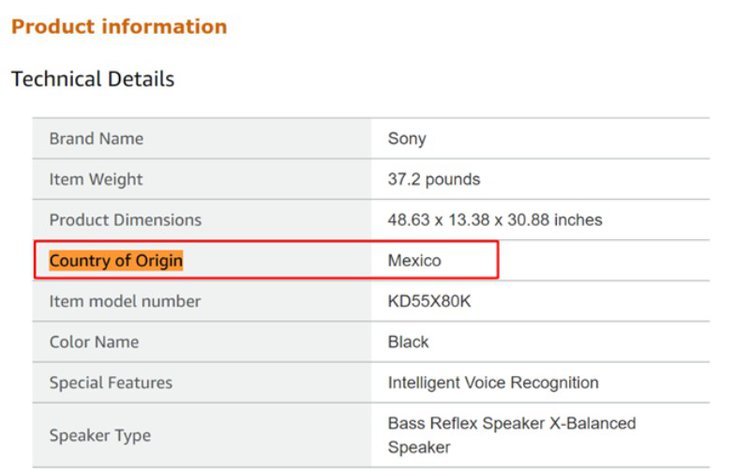The width and height of the screenshot is (750, 469).
Task: Click the Mexico value
Action: point(414,261)
